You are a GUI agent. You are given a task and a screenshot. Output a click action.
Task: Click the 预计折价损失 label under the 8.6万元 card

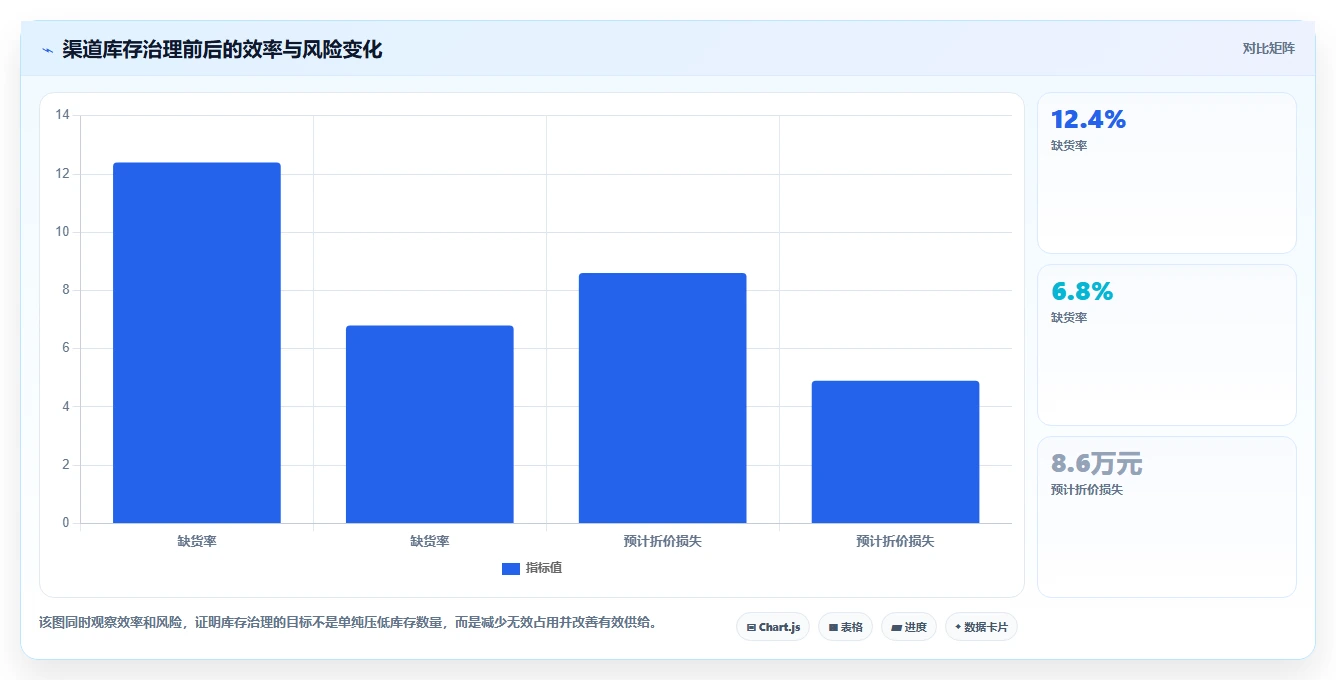click(1087, 490)
